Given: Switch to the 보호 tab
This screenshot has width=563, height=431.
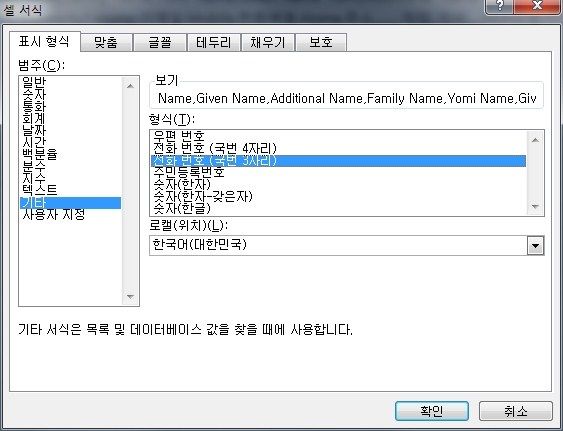Looking at the screenshot, I should click(321, 43).
